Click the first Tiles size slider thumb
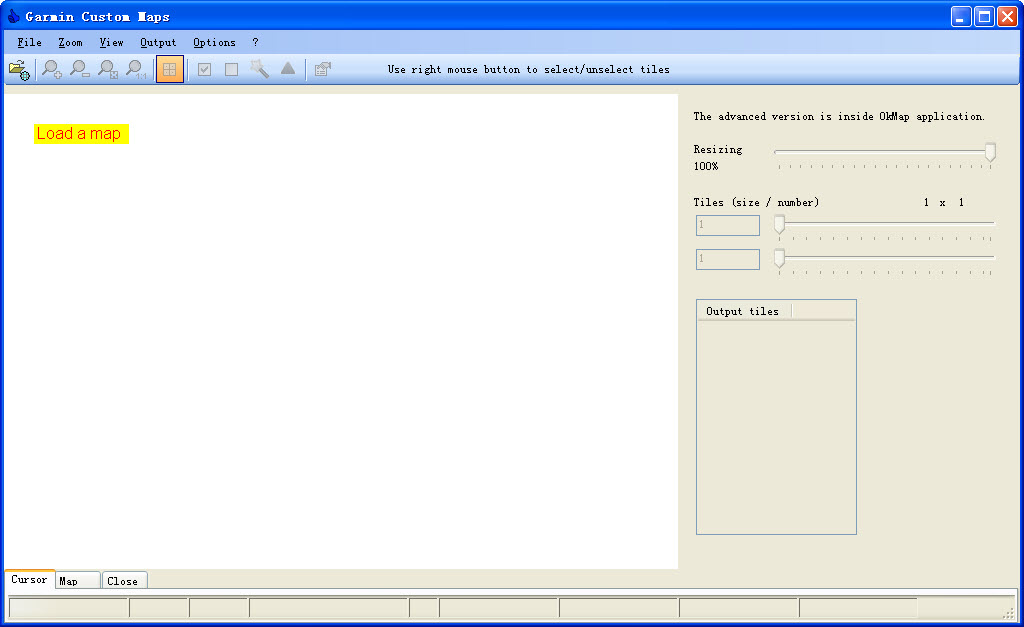Viewport: 1024px width, 627px height. point(779,224)
